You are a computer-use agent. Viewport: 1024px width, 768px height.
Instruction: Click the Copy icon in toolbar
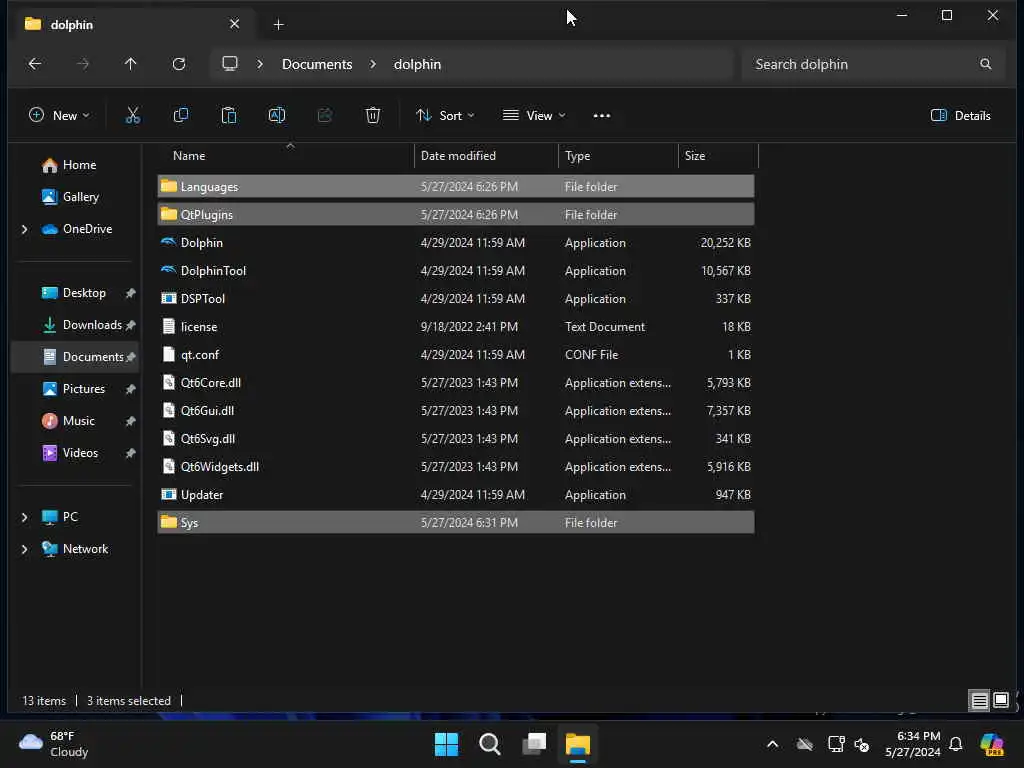pyautogui.click(x=181, y=116)
